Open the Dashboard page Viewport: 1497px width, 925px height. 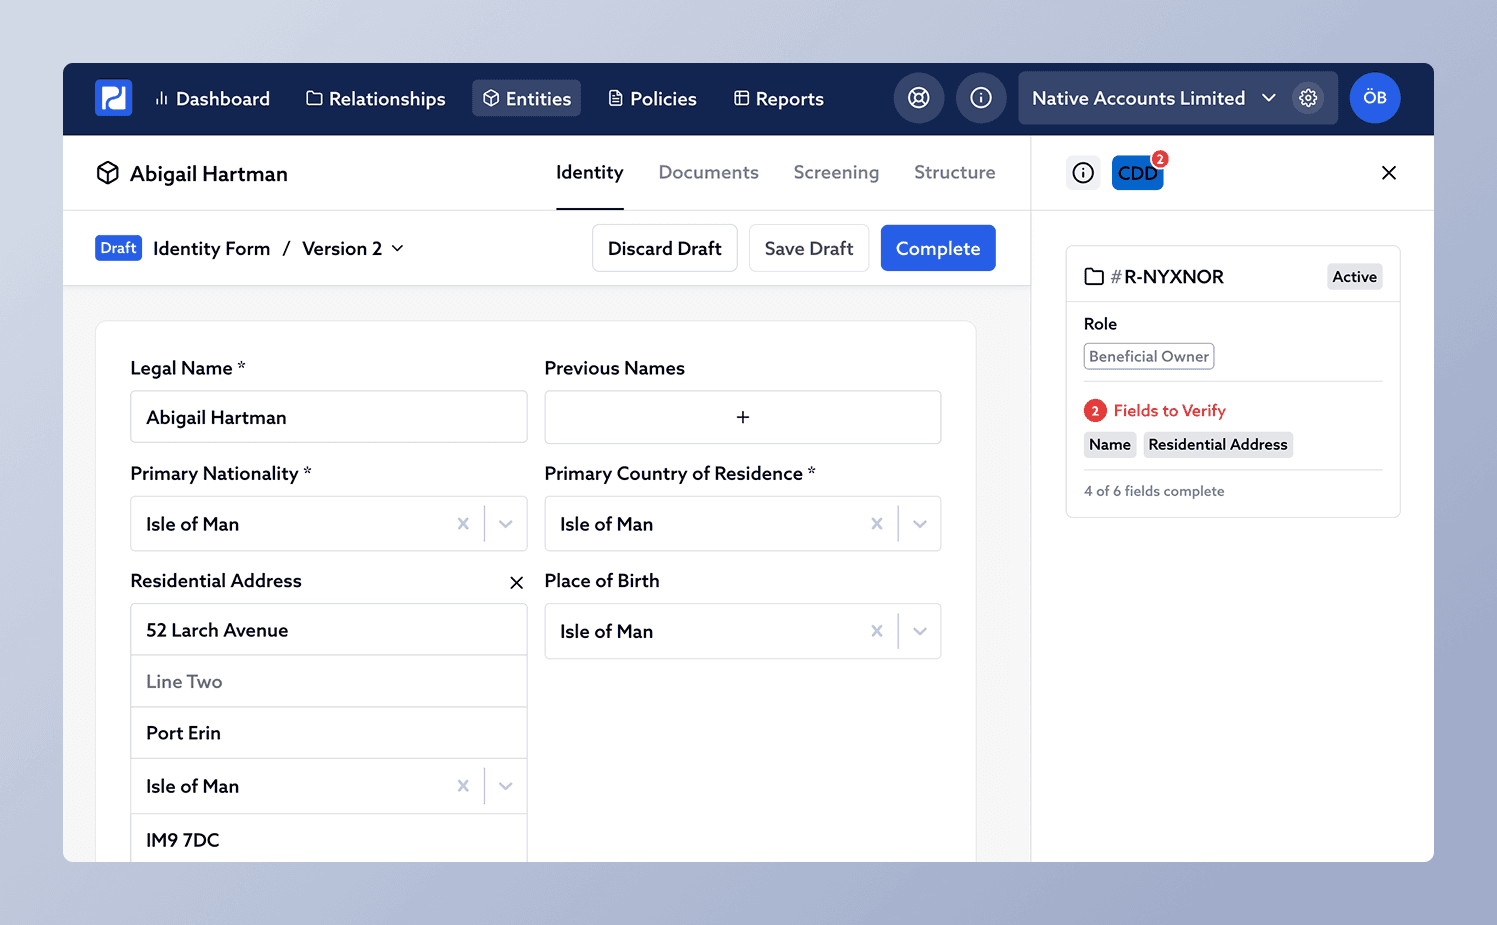[212, 98]
